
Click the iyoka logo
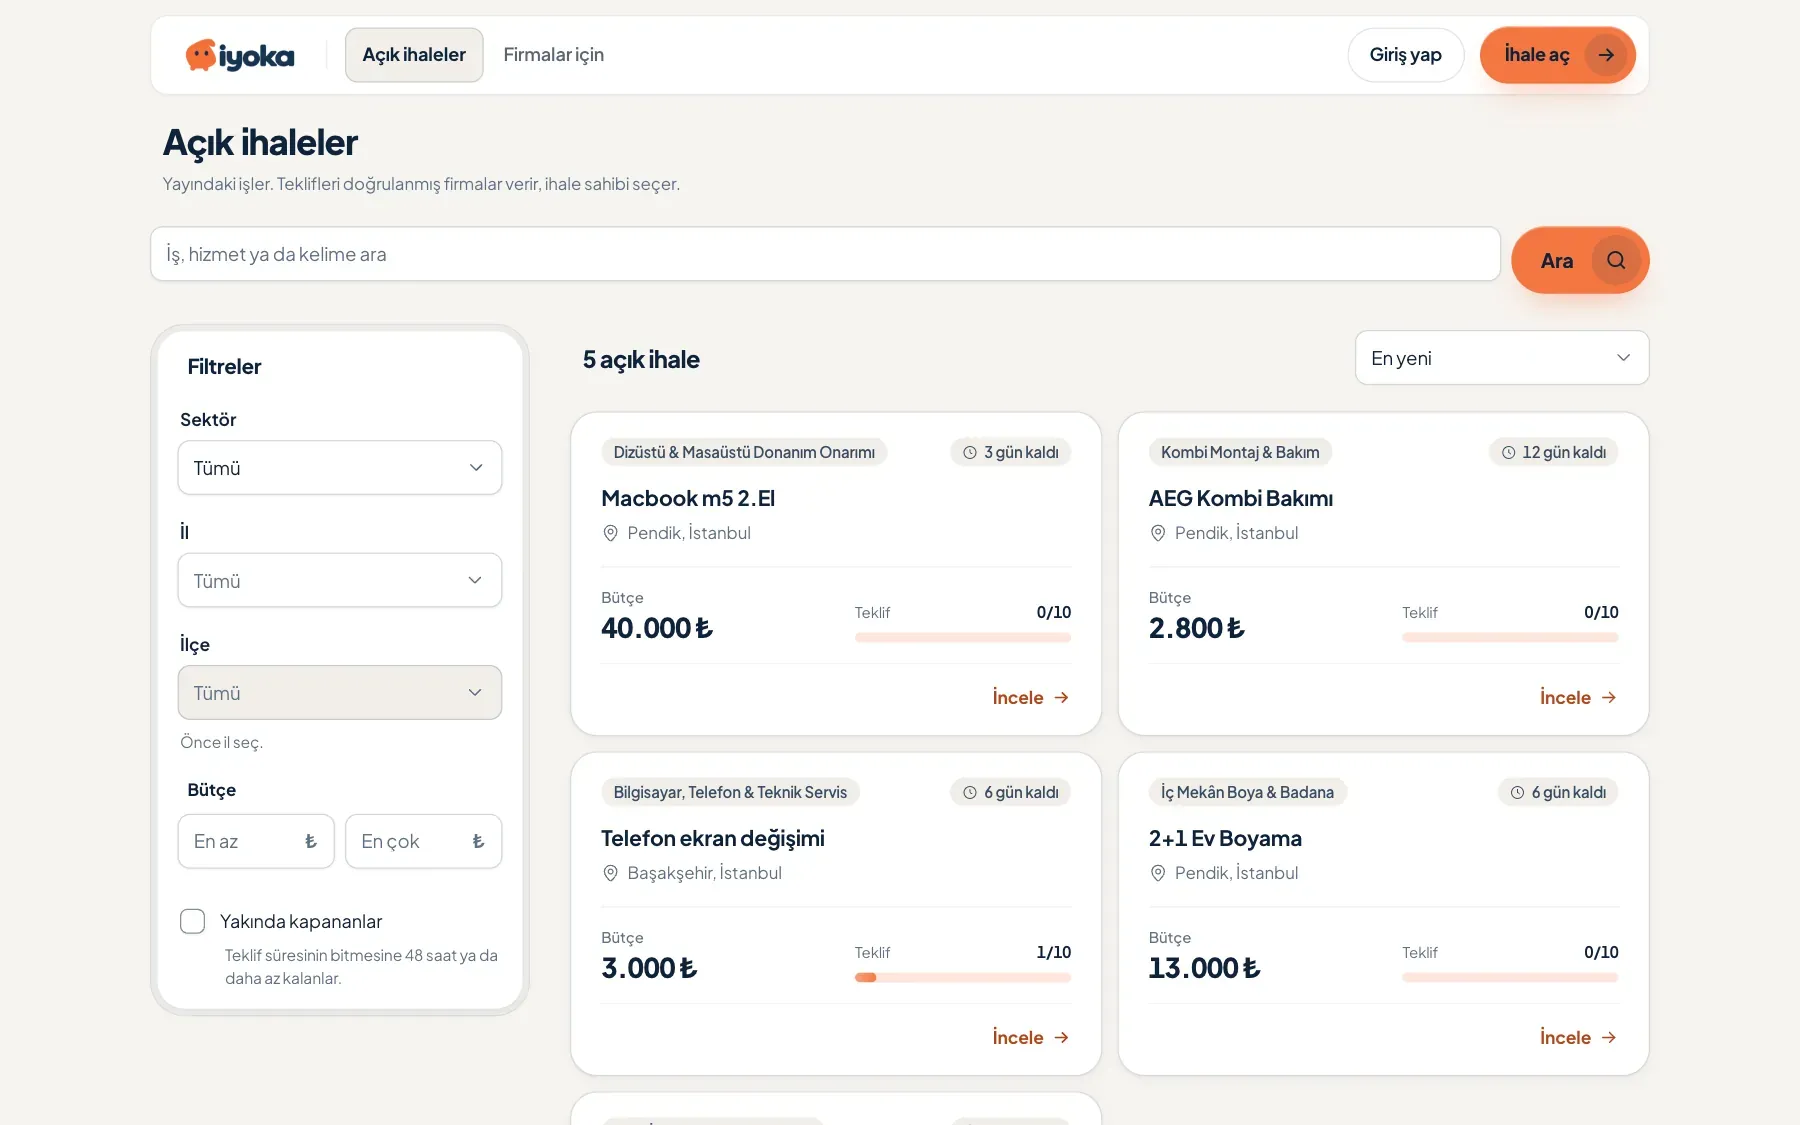[240, 55]
